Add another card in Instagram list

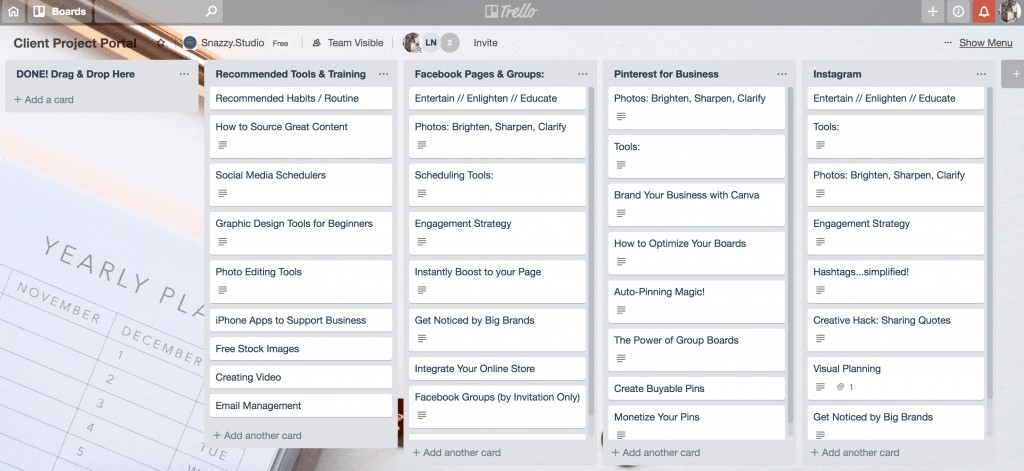pyautogui.click(x=854, y=453)
